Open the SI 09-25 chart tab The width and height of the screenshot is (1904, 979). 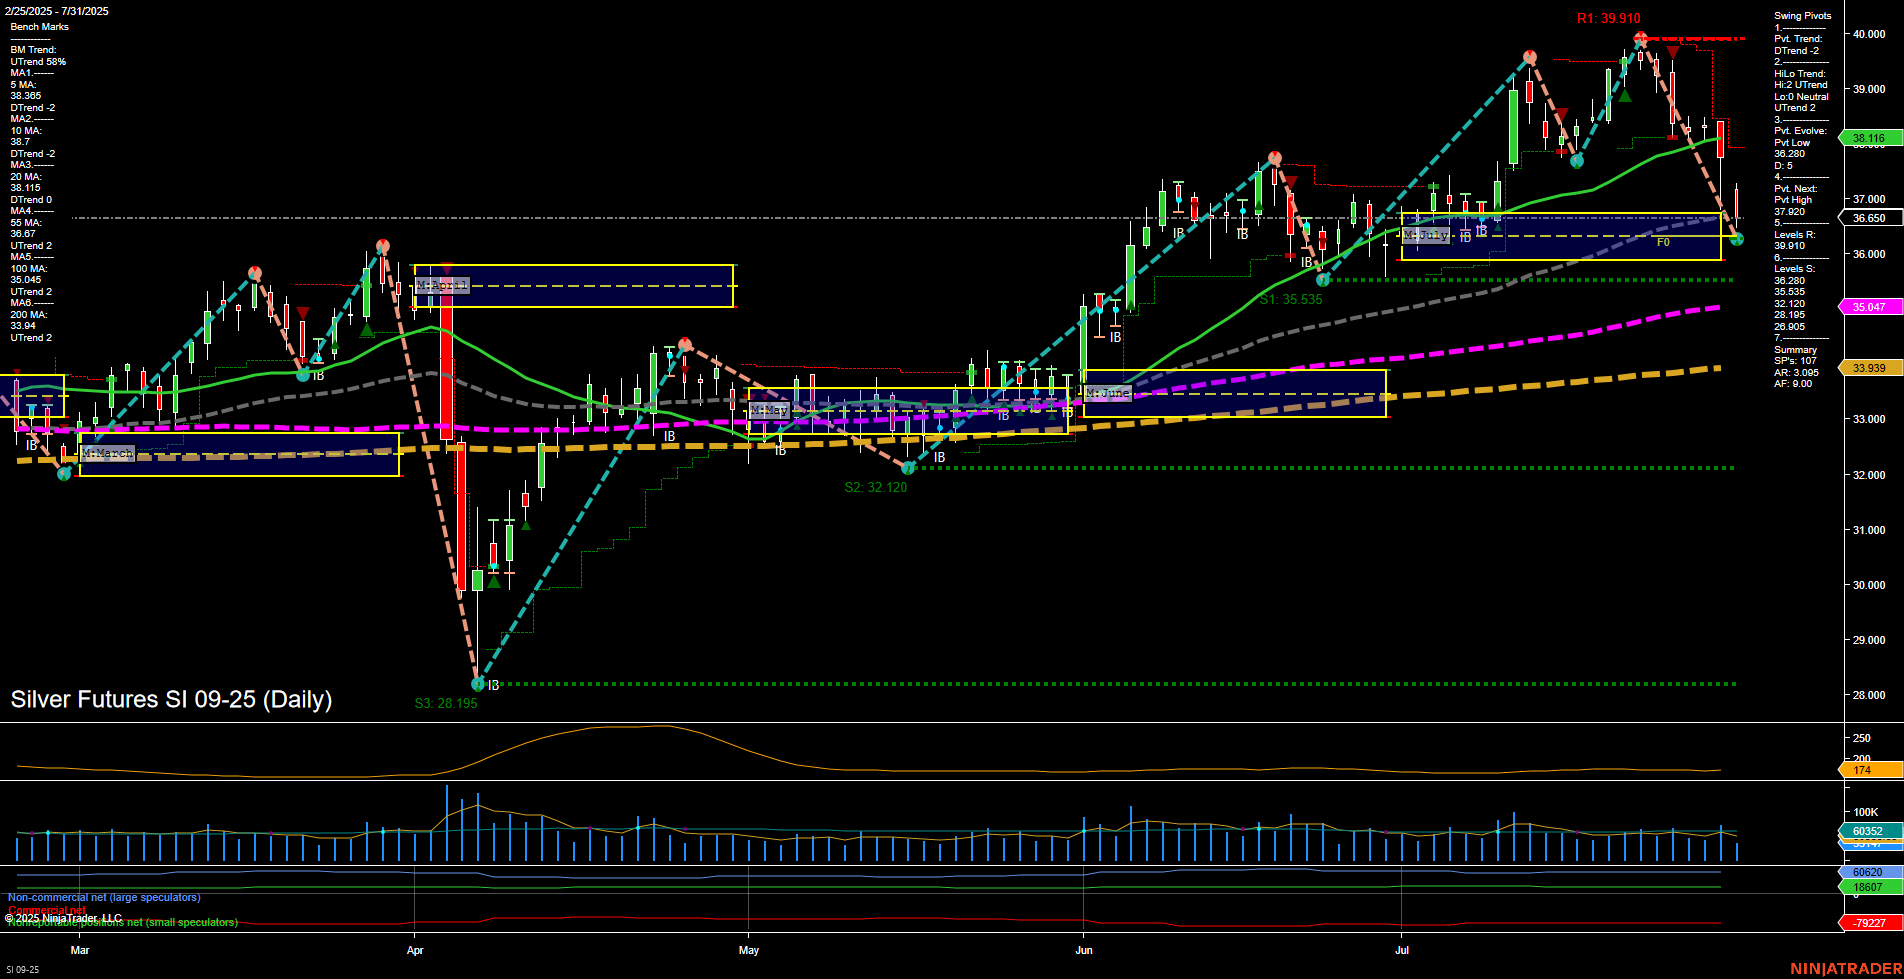click(x=22, y=970)
